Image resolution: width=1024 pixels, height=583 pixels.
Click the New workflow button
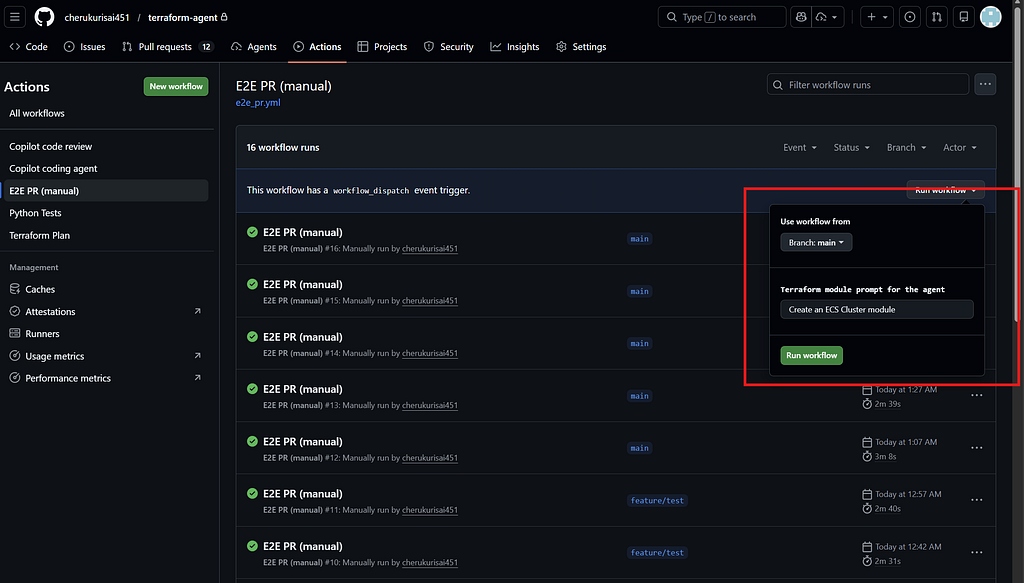(x=176, y=86)
